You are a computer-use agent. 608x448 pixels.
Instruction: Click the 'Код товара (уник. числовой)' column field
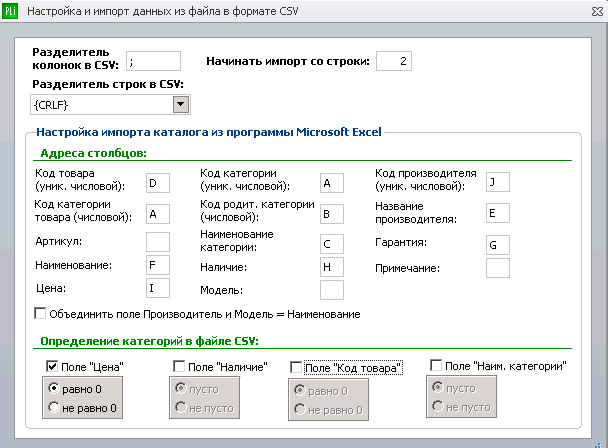158,183
